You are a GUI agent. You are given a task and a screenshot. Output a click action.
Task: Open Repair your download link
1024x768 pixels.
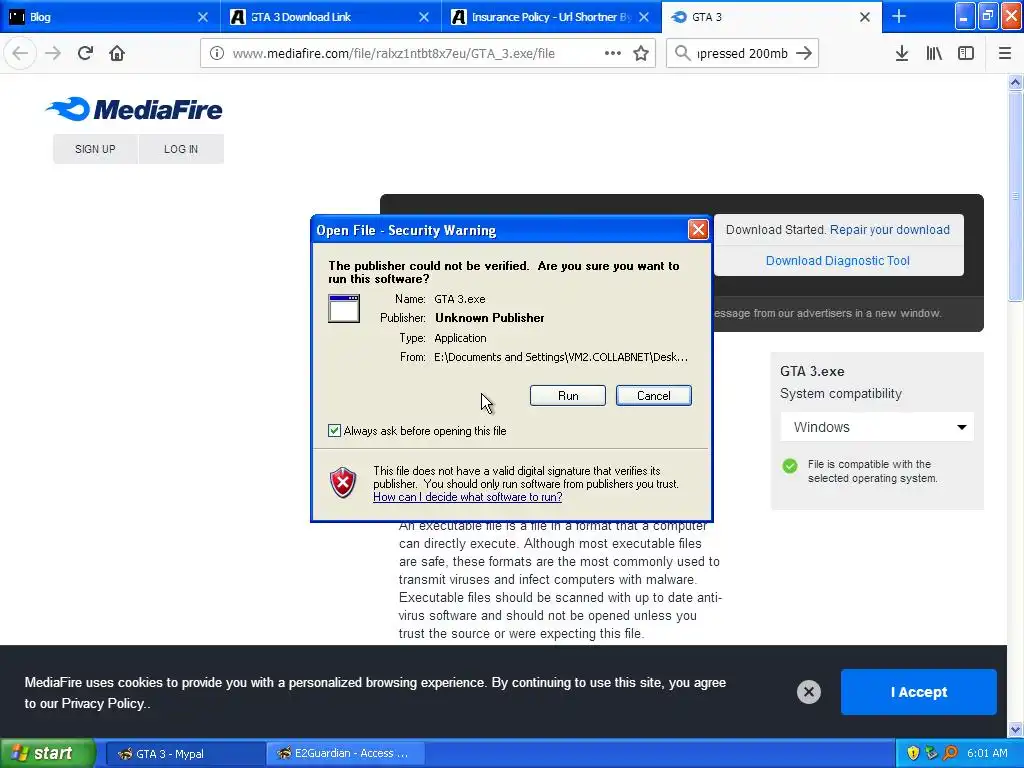tap(889, 230)
